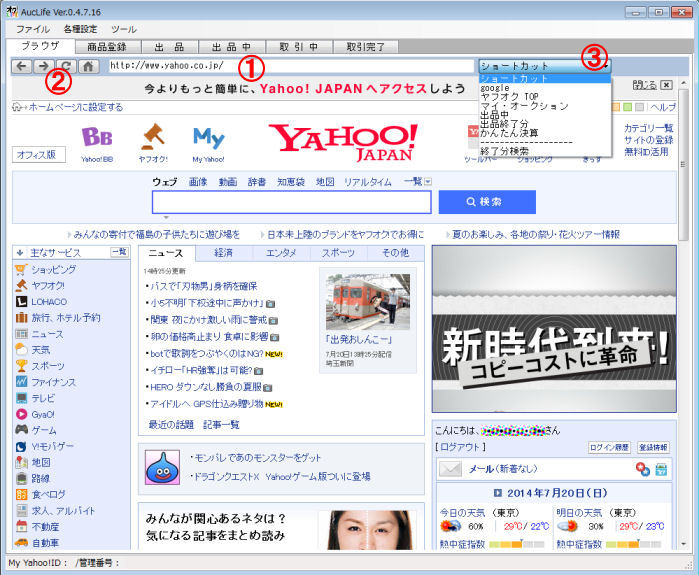Image resolution: width=699 pixels, height=575 pixels.
Task: Click the 主なサービス 一覧 button
Action: (x=119, y=252)
